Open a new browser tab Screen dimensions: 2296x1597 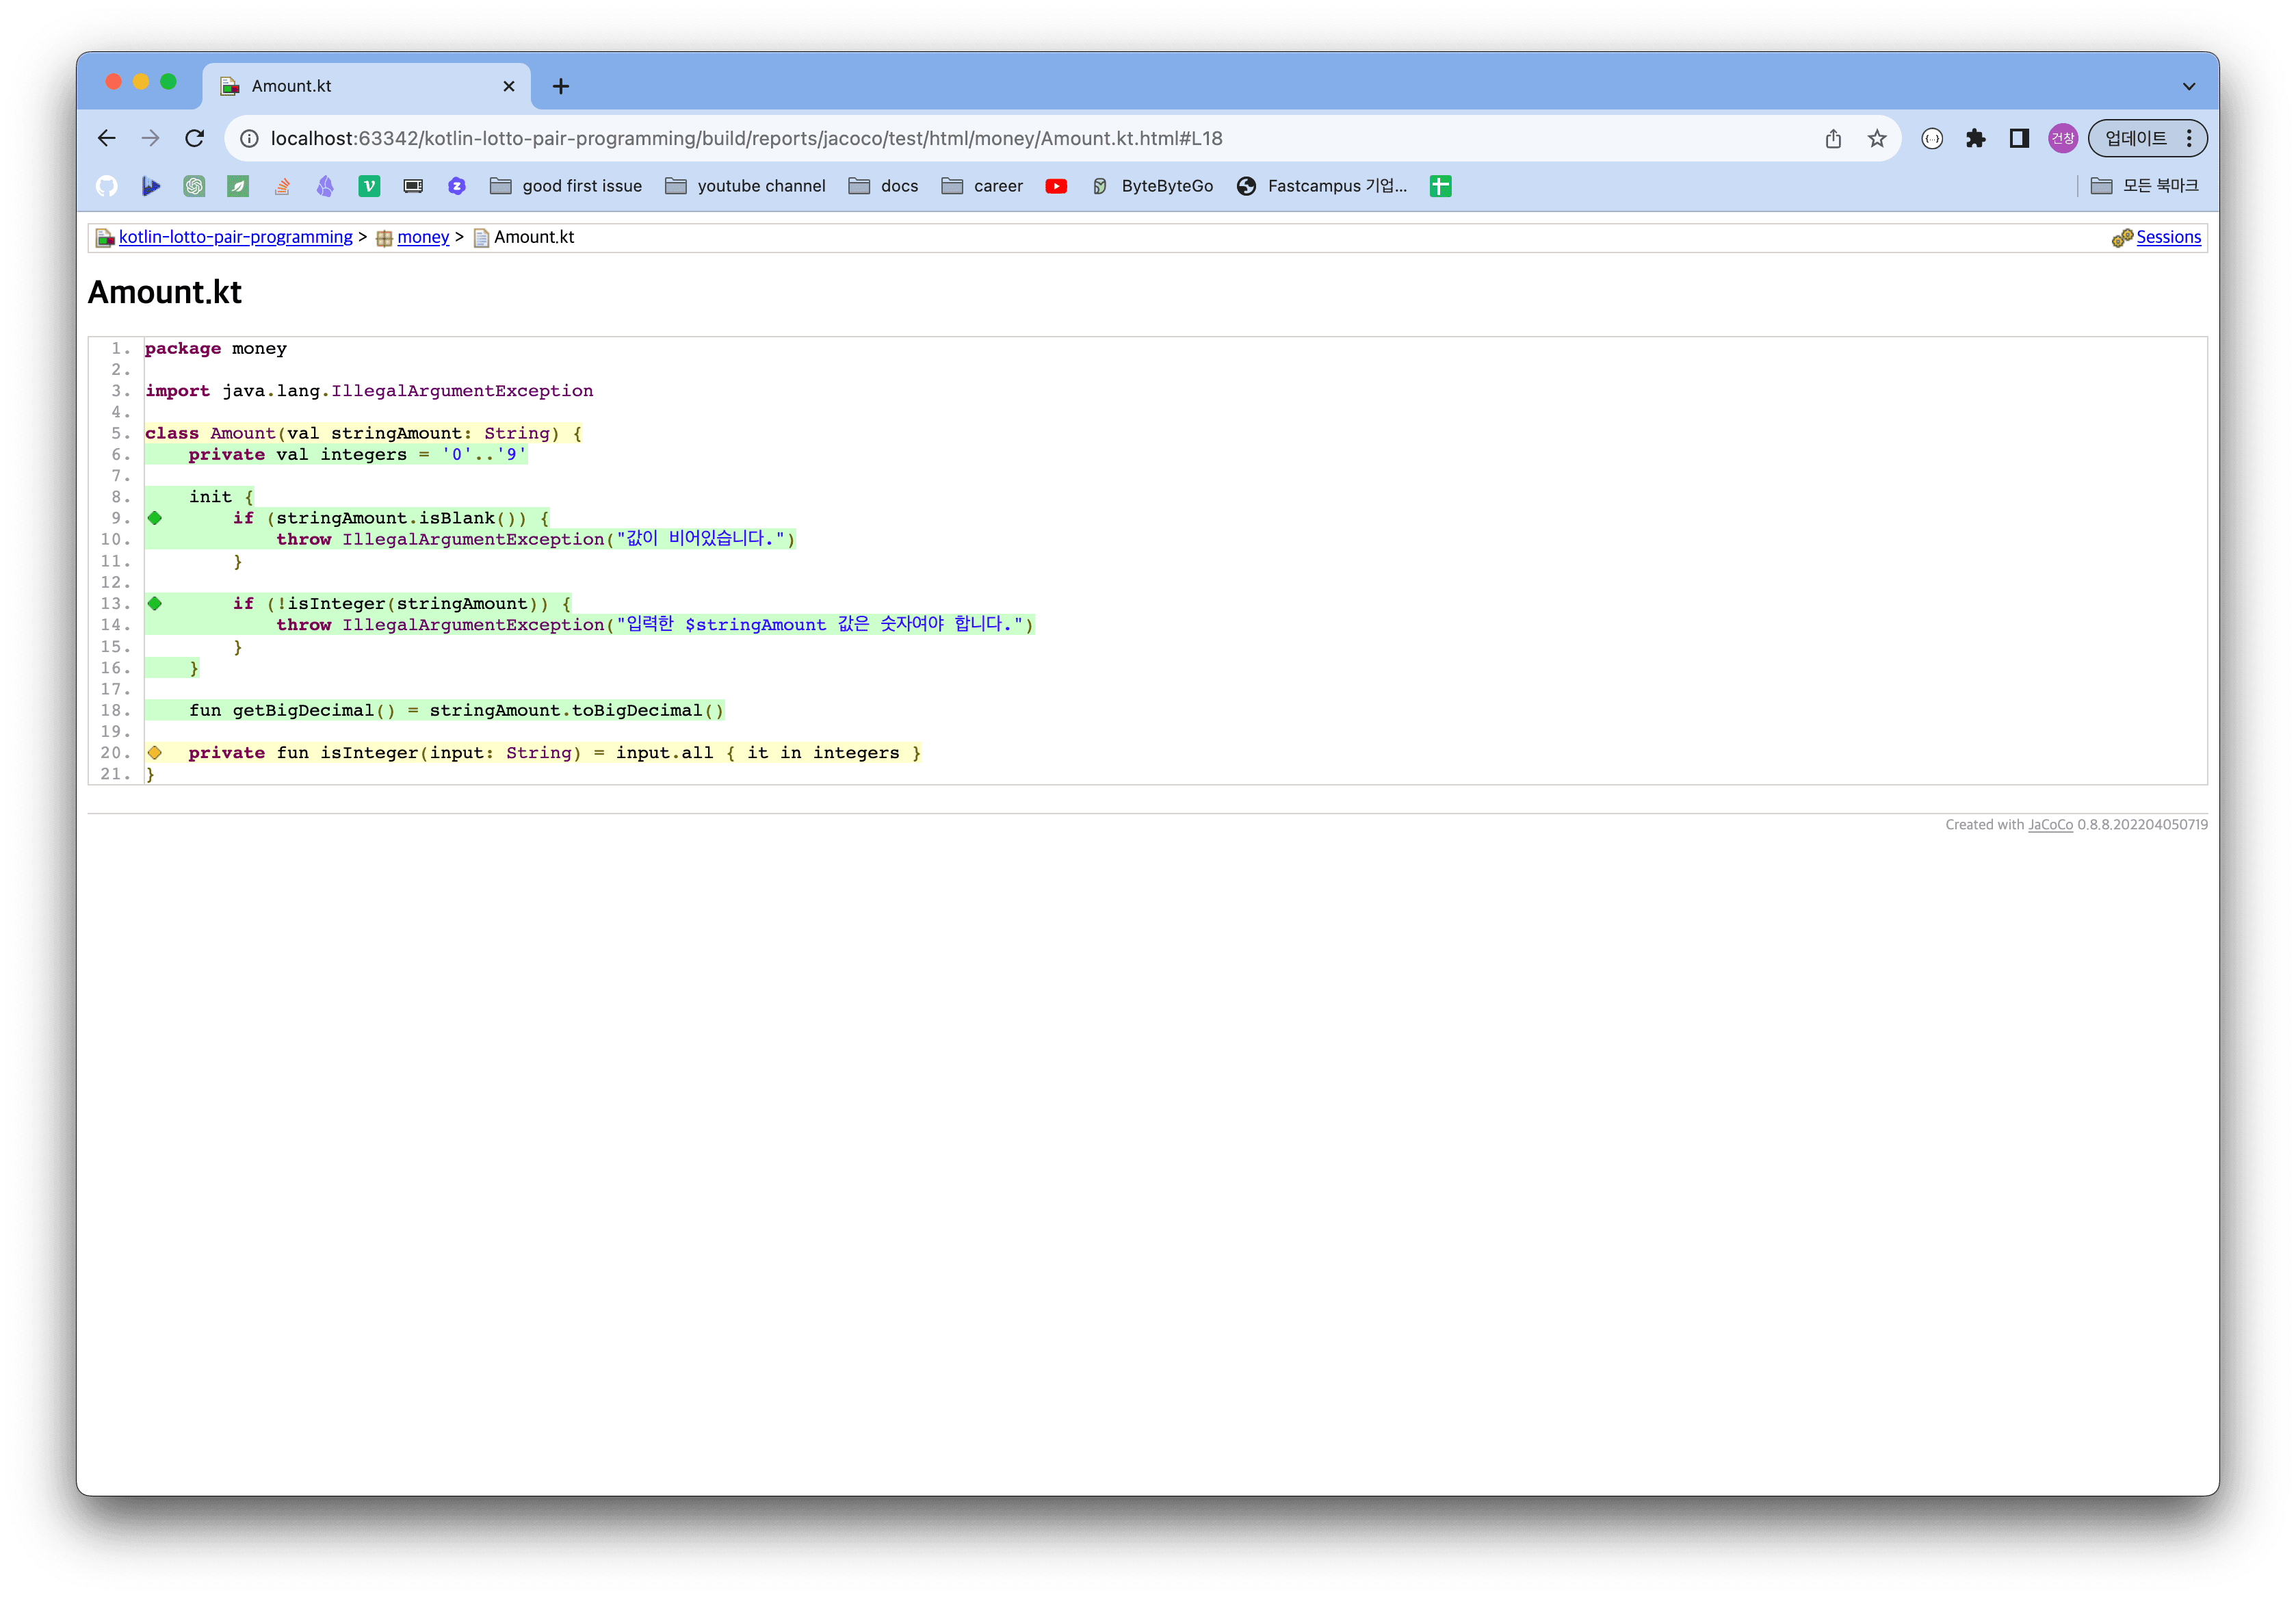[x=561, y=86]
